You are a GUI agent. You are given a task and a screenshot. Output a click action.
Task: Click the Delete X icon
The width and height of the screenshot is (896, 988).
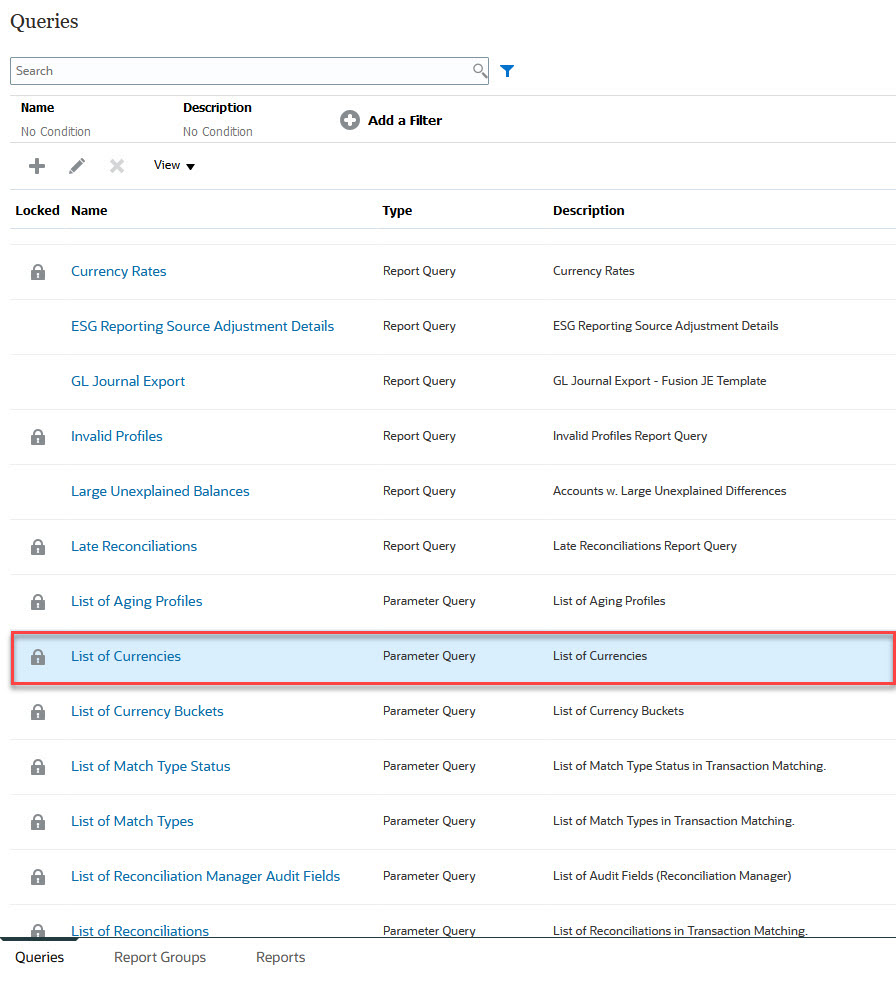pyautogui.click(x=117, y=166)
